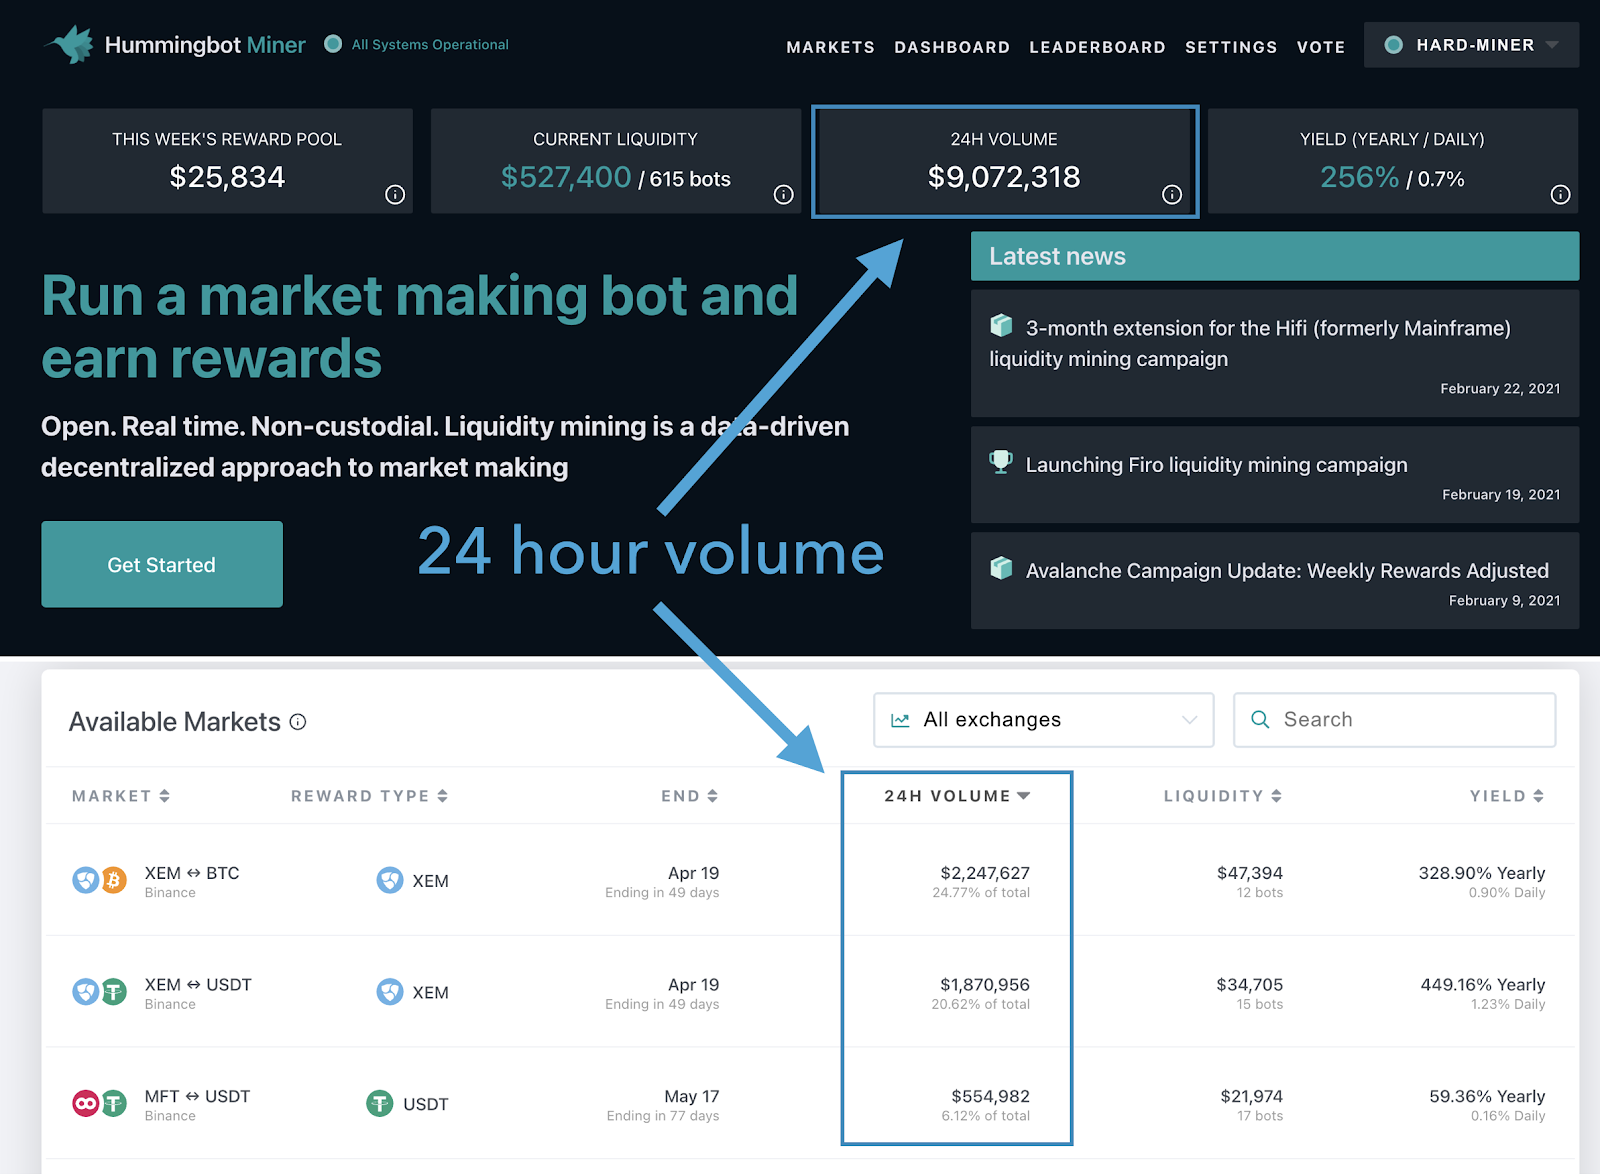
Task: Sort table by Yield column
Action: tap(1506, 796)
